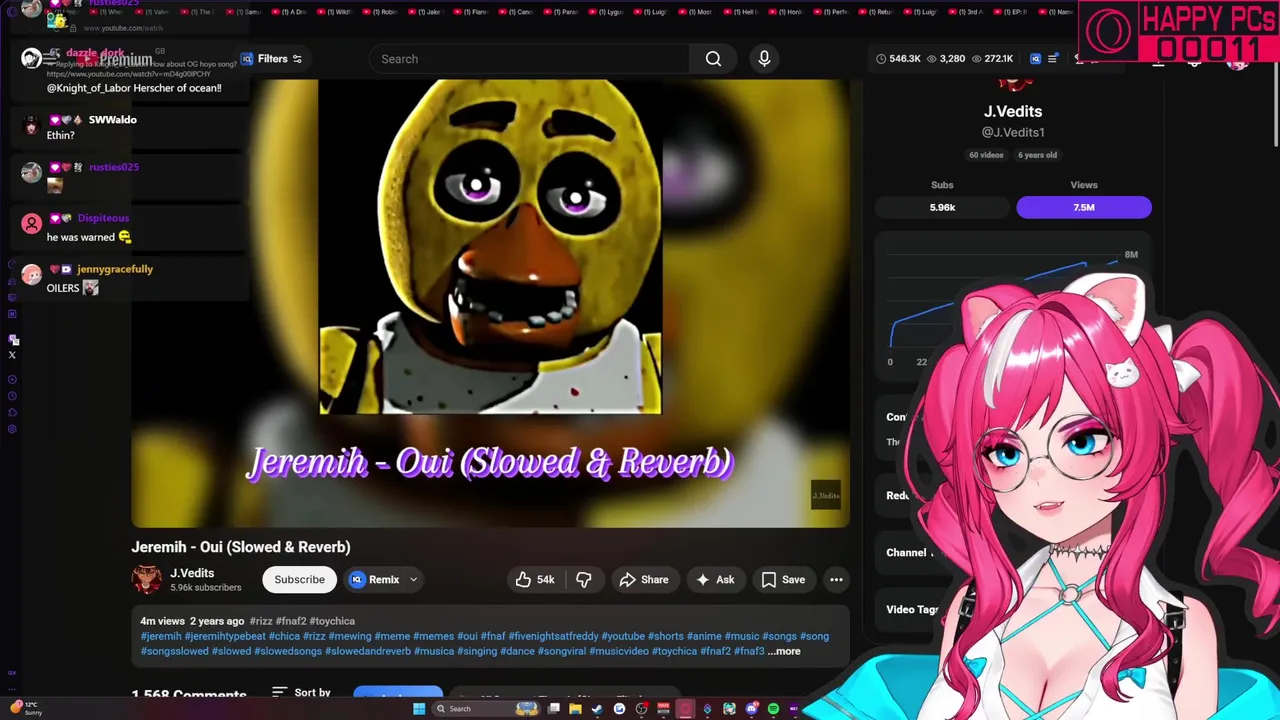1280x720 pixels.
Task: Select the Subs stat pill 5.96k
Action: 942,207
